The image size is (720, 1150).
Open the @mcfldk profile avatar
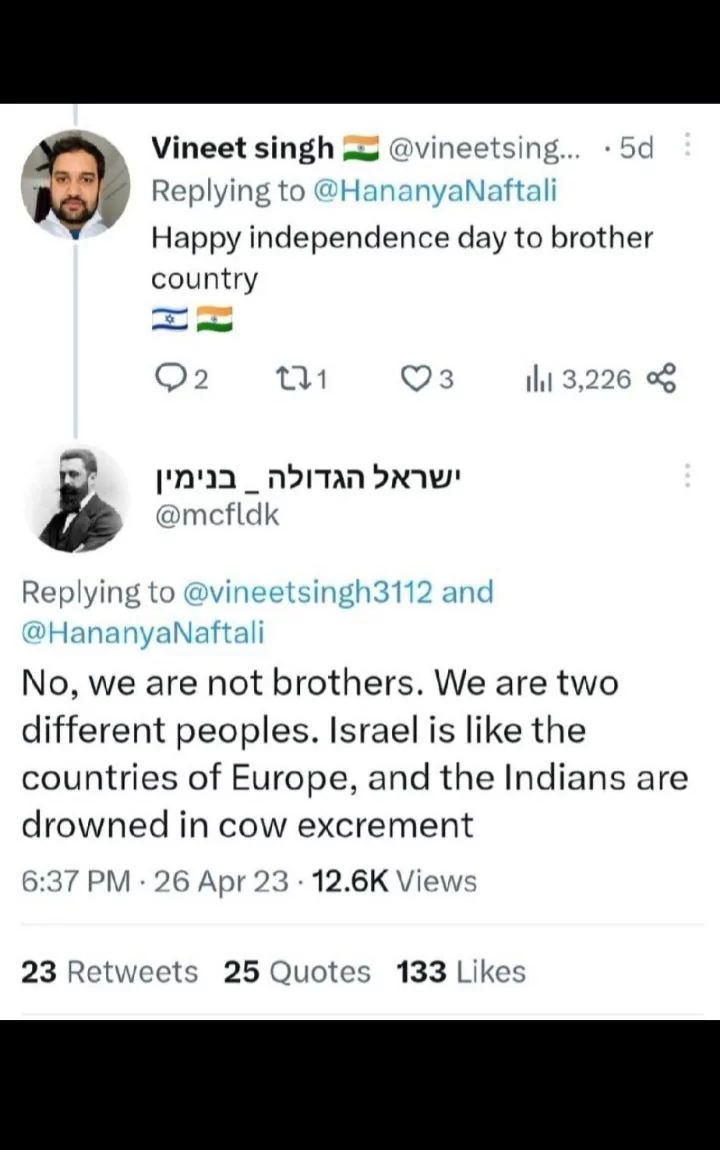81,499
